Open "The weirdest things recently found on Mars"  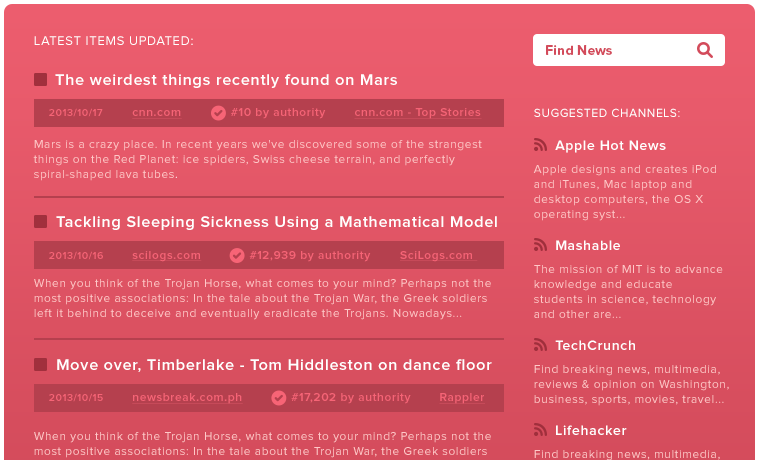pos(226,80)
